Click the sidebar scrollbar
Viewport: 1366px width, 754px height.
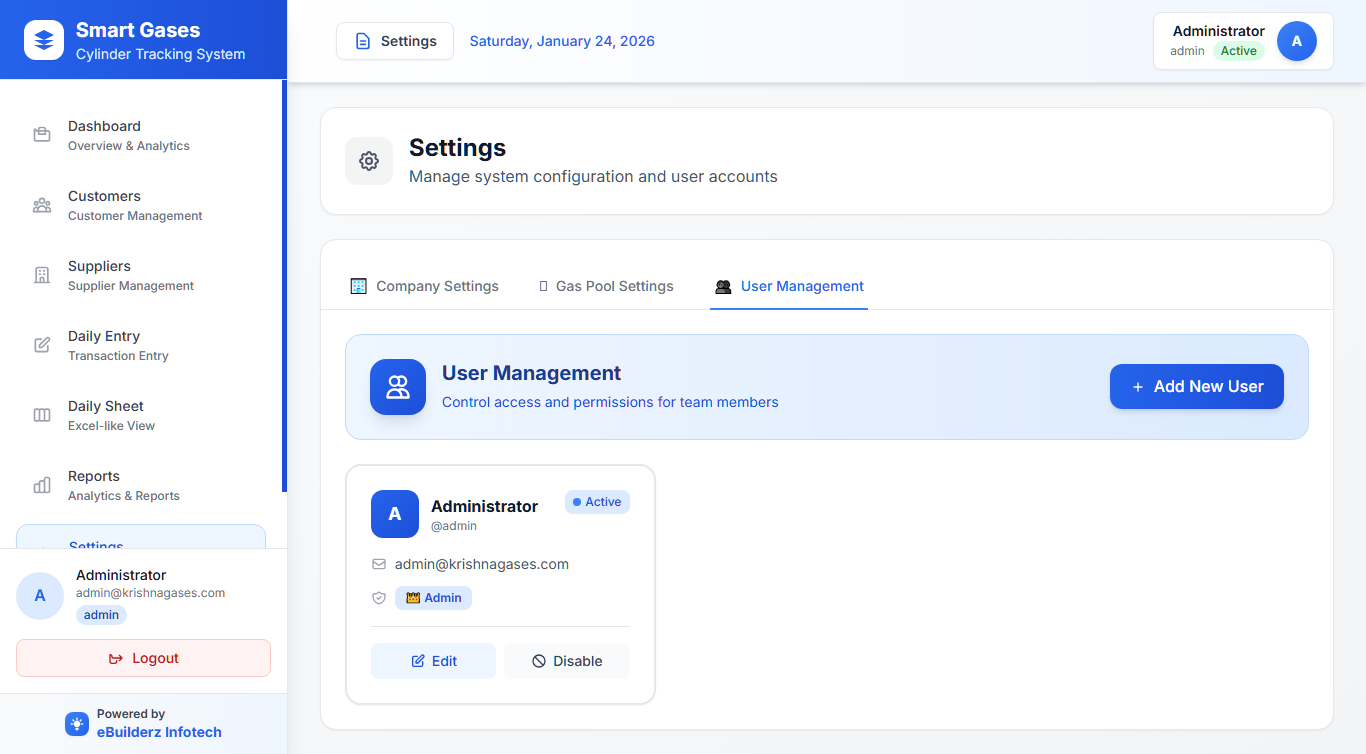[x=284, y=286]
